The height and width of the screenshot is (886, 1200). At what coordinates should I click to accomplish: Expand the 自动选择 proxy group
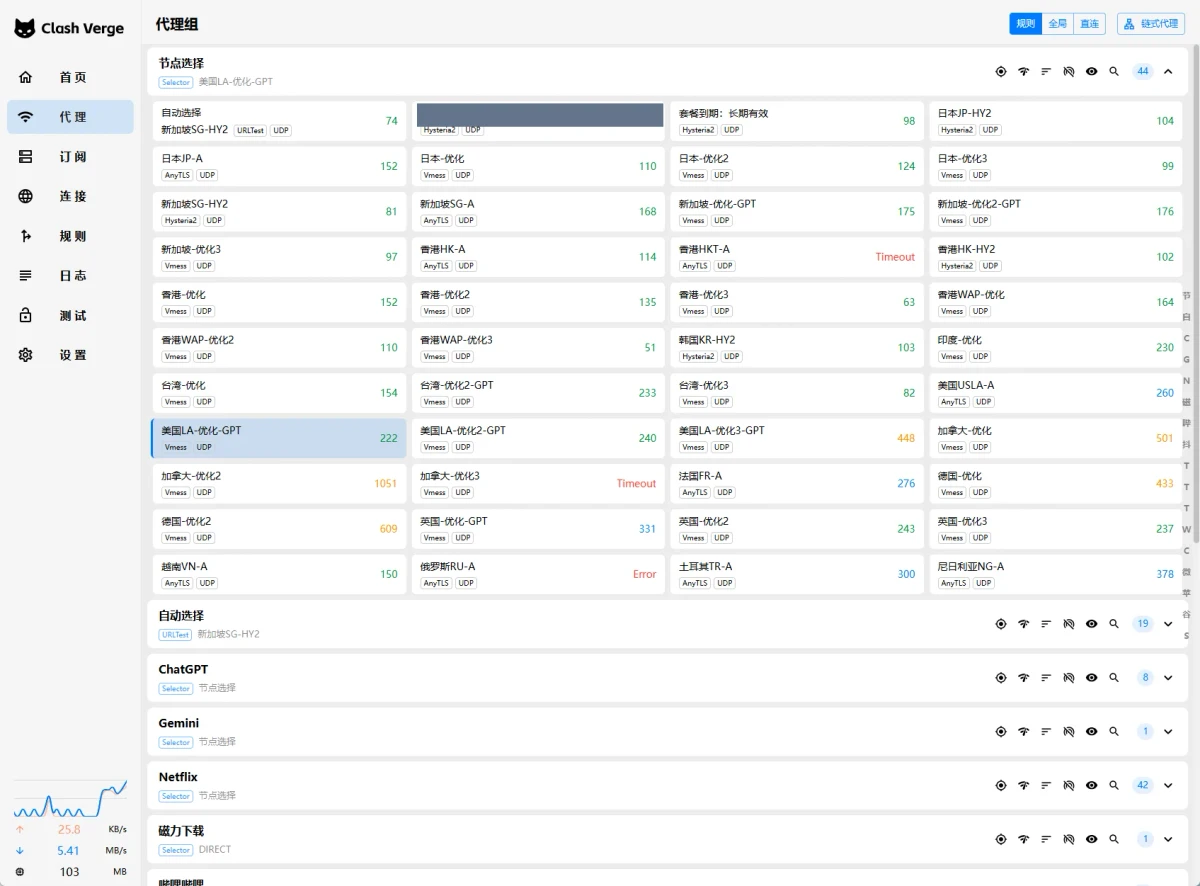coord(1168,624)
